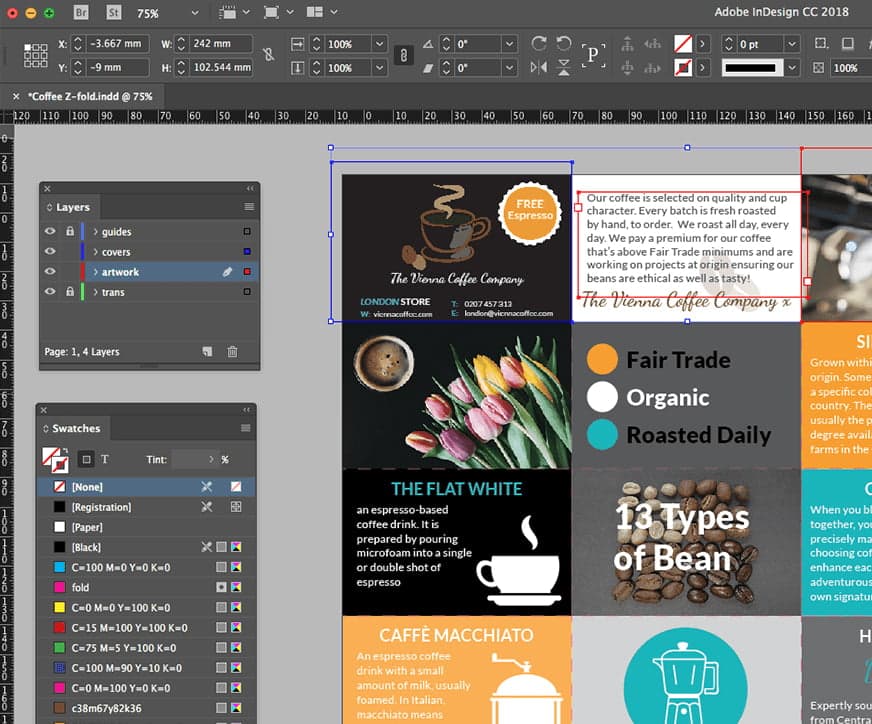
Task: Click the X position field
Action: [118, 43]
